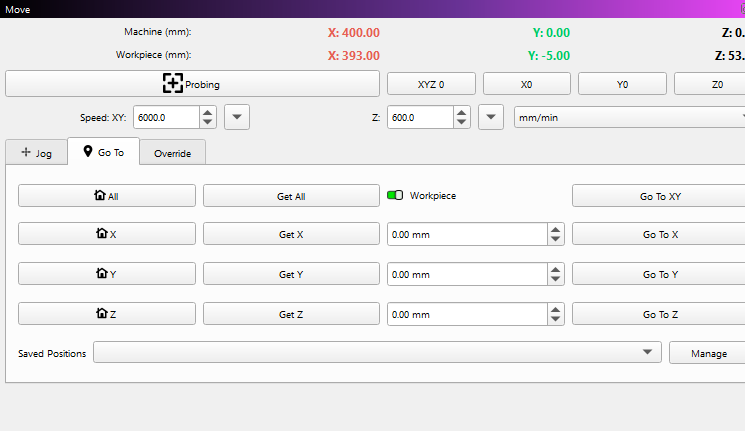Home the Y axis
Viewport: 745px width, 431px height.
[107, 274]
